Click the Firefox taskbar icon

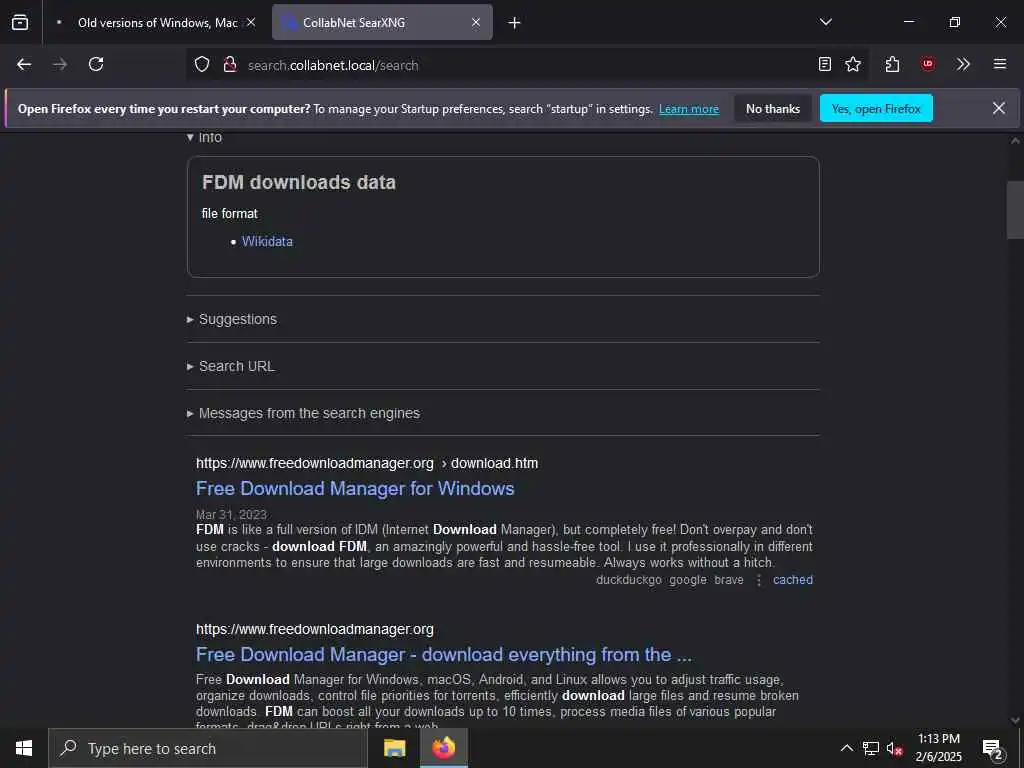(443, 748)
